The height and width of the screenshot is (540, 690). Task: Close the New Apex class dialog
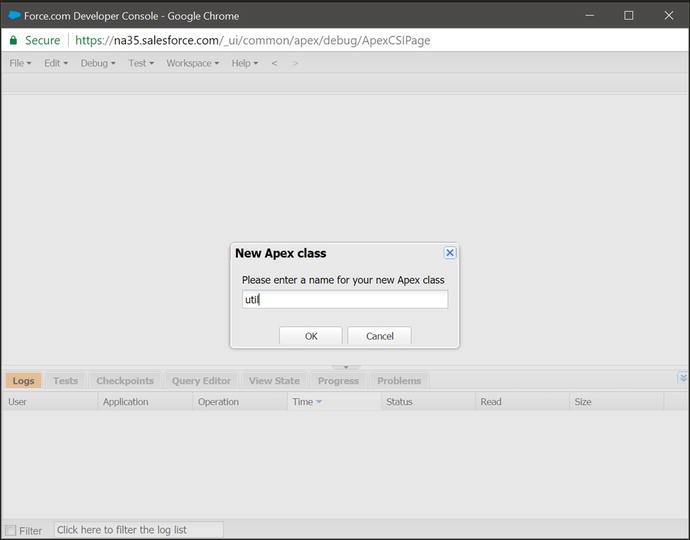click(449, 253)
